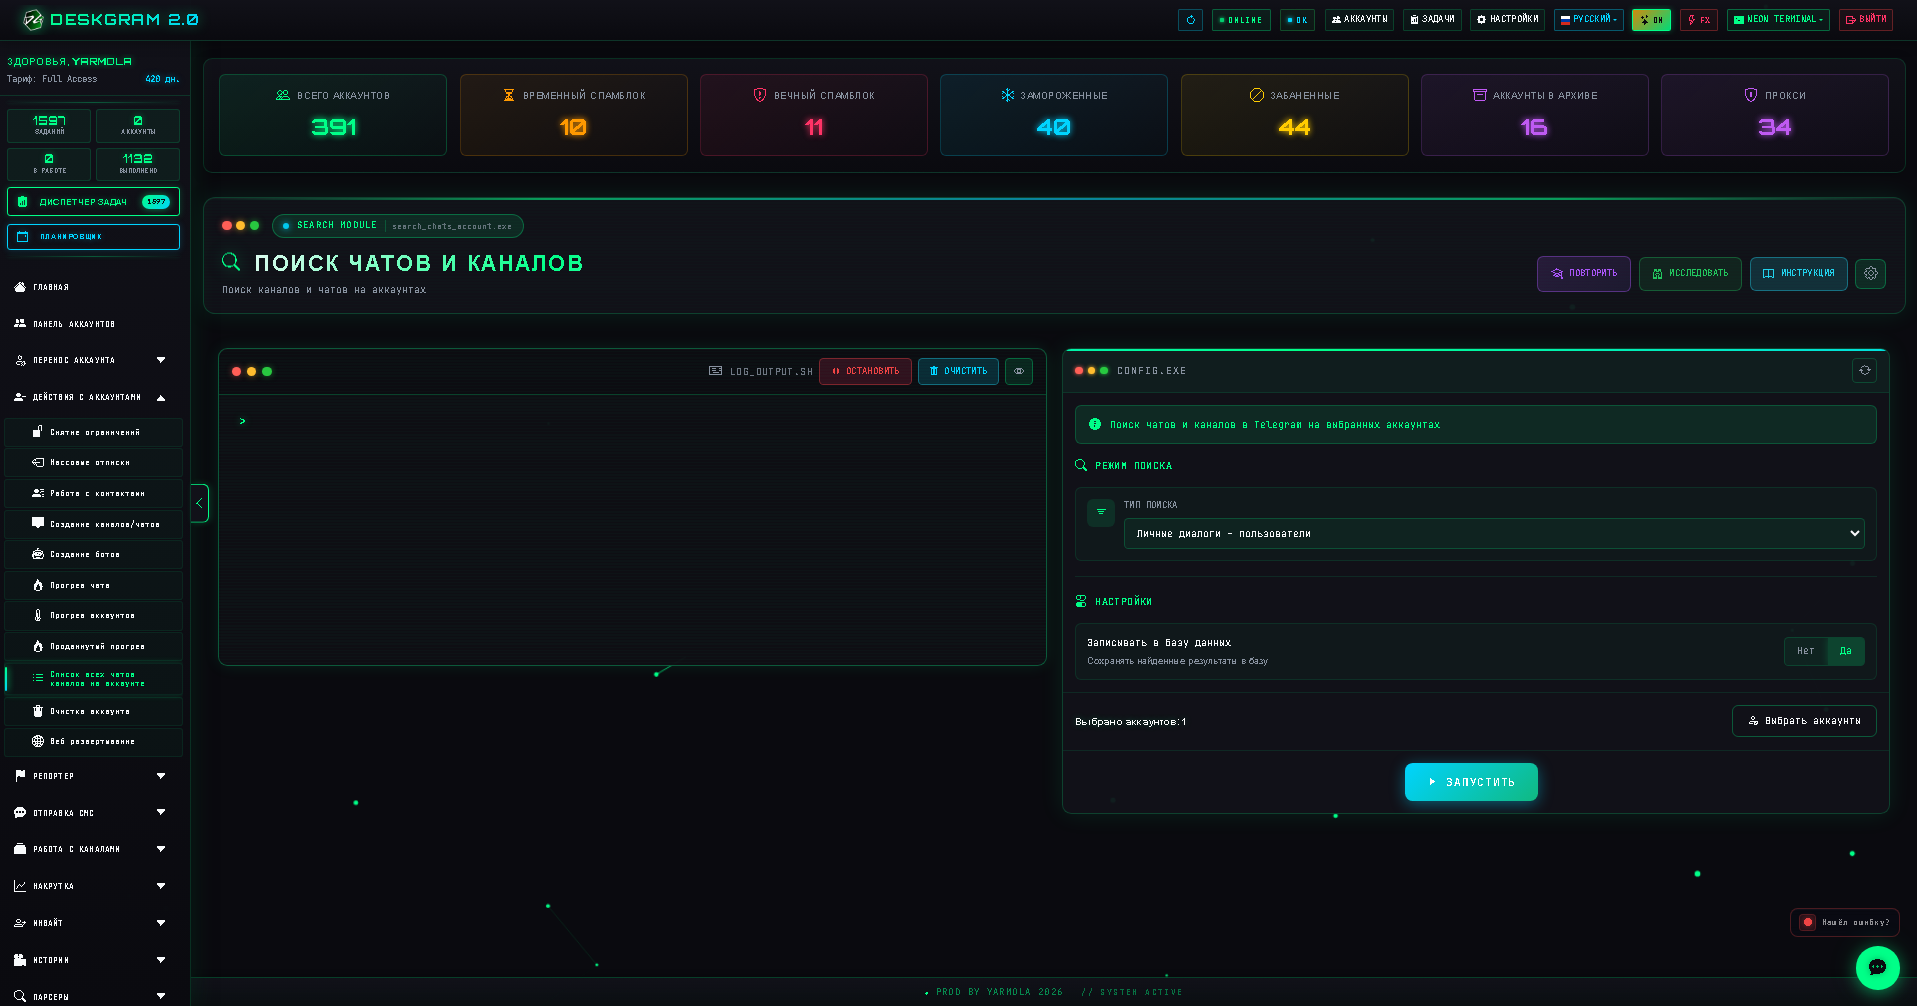Toggle the FX effects button
Image resolution: width=1917 pixels, height=1006 pixels.
click(1698, 20)
